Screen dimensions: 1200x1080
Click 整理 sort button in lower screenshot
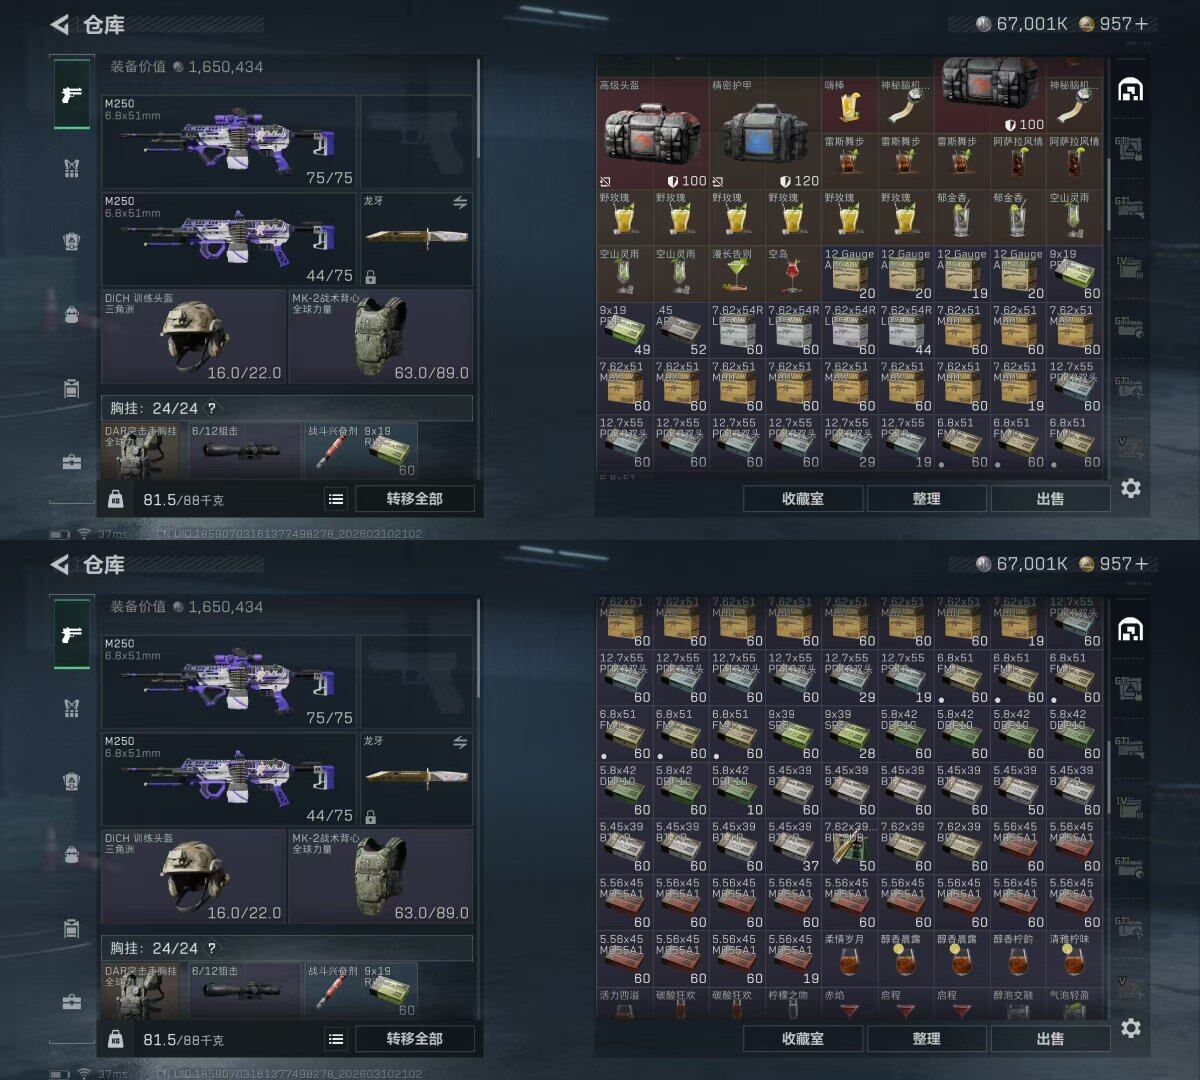(926, 1039)
